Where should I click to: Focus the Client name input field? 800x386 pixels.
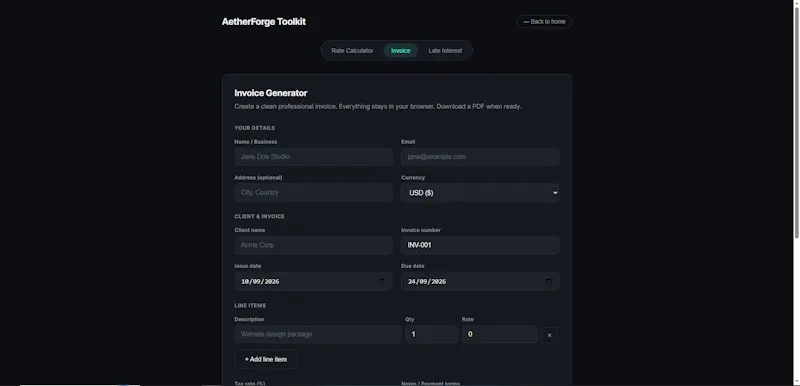click(x=313, y=245)
